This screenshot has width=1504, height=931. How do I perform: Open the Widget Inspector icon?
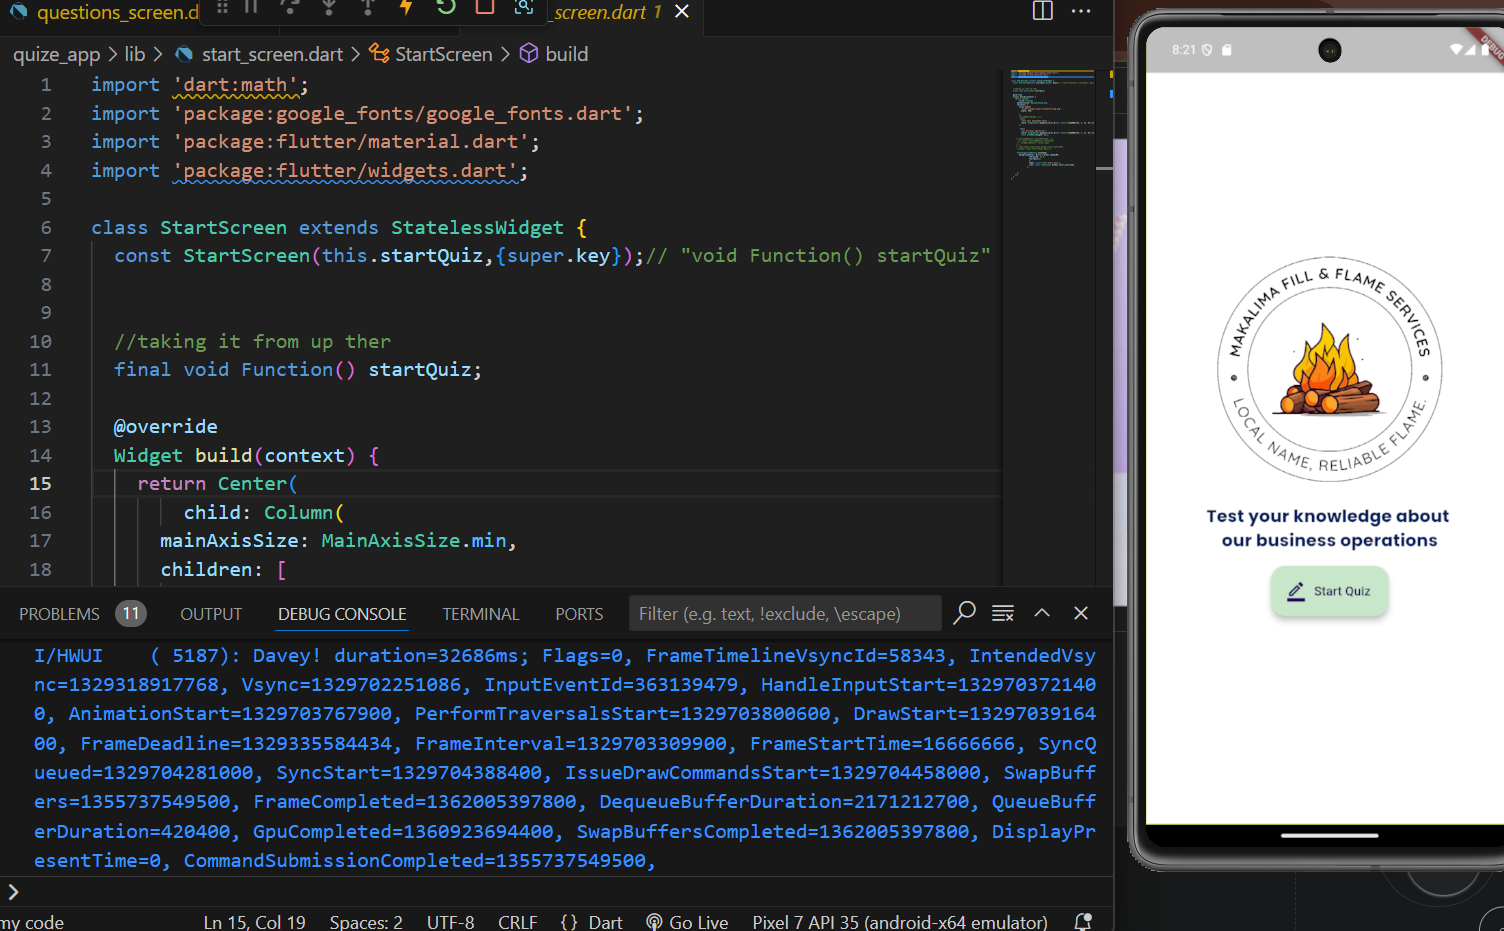point(524,6)
